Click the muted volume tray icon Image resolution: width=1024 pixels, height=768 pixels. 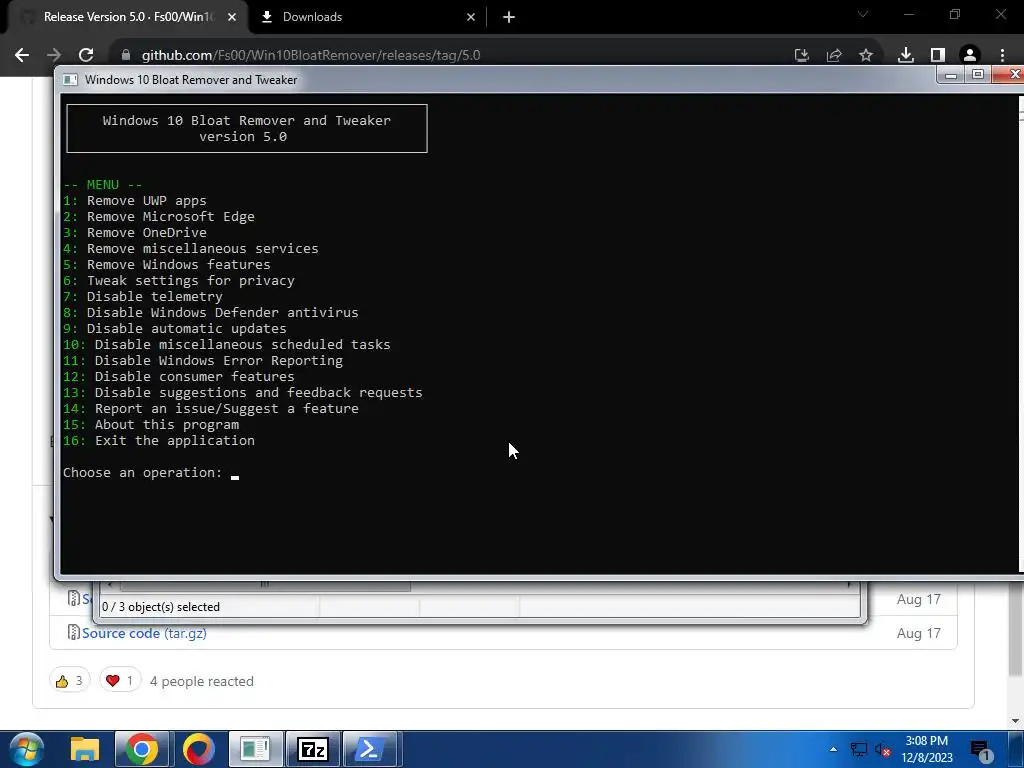click(883, 750)
